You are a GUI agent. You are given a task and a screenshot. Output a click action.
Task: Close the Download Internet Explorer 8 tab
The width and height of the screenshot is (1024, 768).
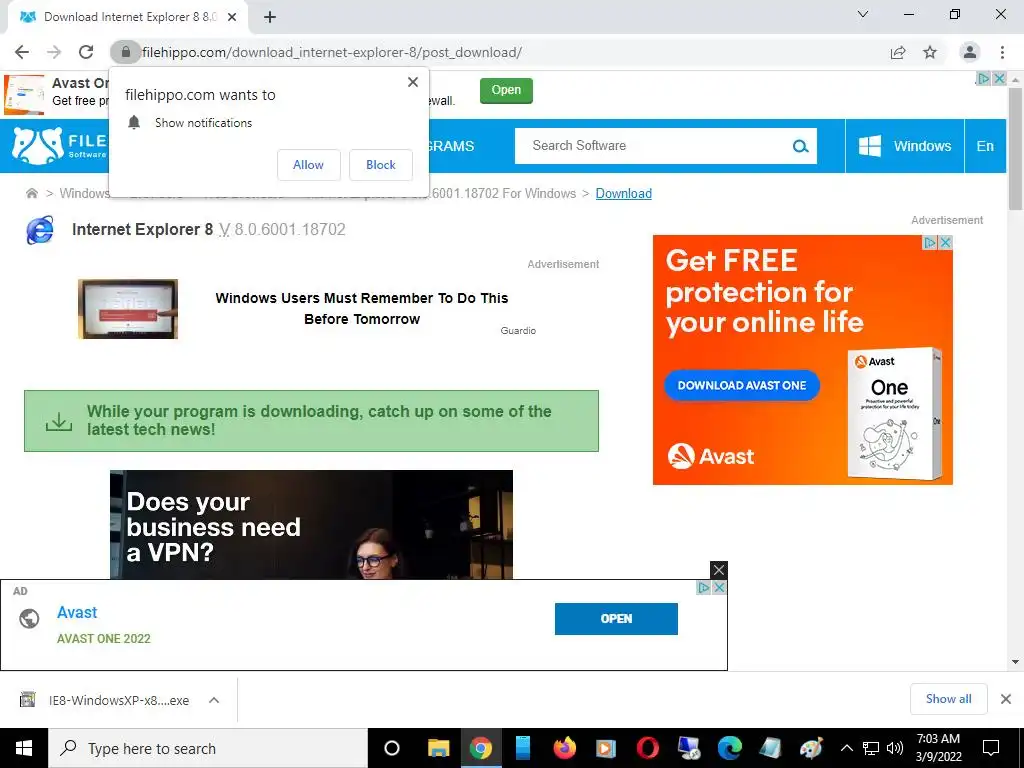coord(232,17)
